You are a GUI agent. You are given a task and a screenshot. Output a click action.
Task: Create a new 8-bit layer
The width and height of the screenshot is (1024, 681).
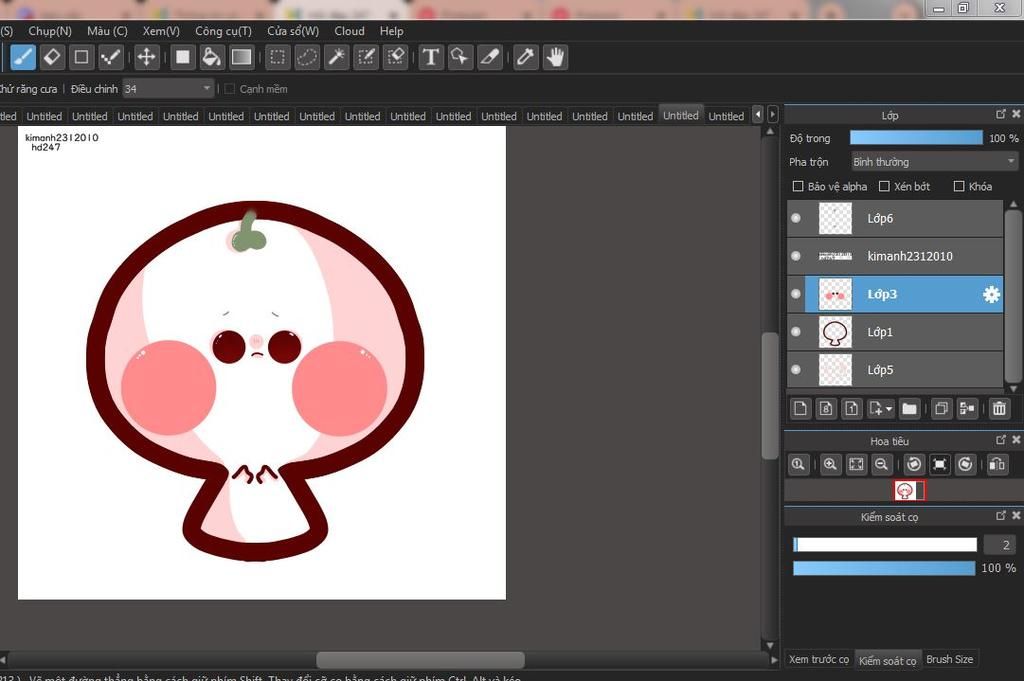(x=825, y=409)
